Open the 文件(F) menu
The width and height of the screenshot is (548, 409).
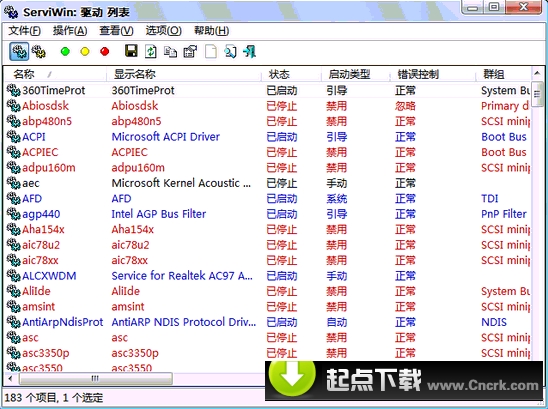click(x=24, y=31)
